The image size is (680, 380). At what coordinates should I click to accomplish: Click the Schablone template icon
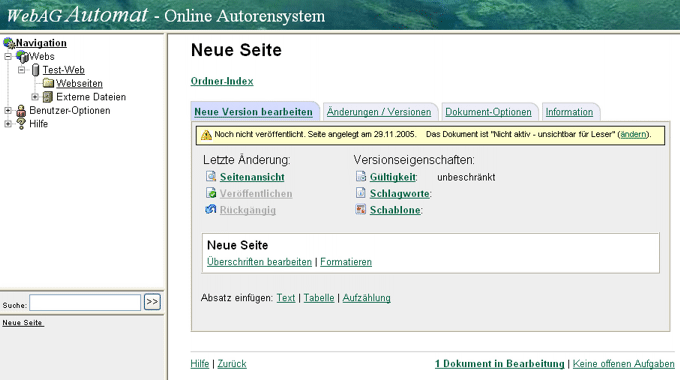click(361, 209)
